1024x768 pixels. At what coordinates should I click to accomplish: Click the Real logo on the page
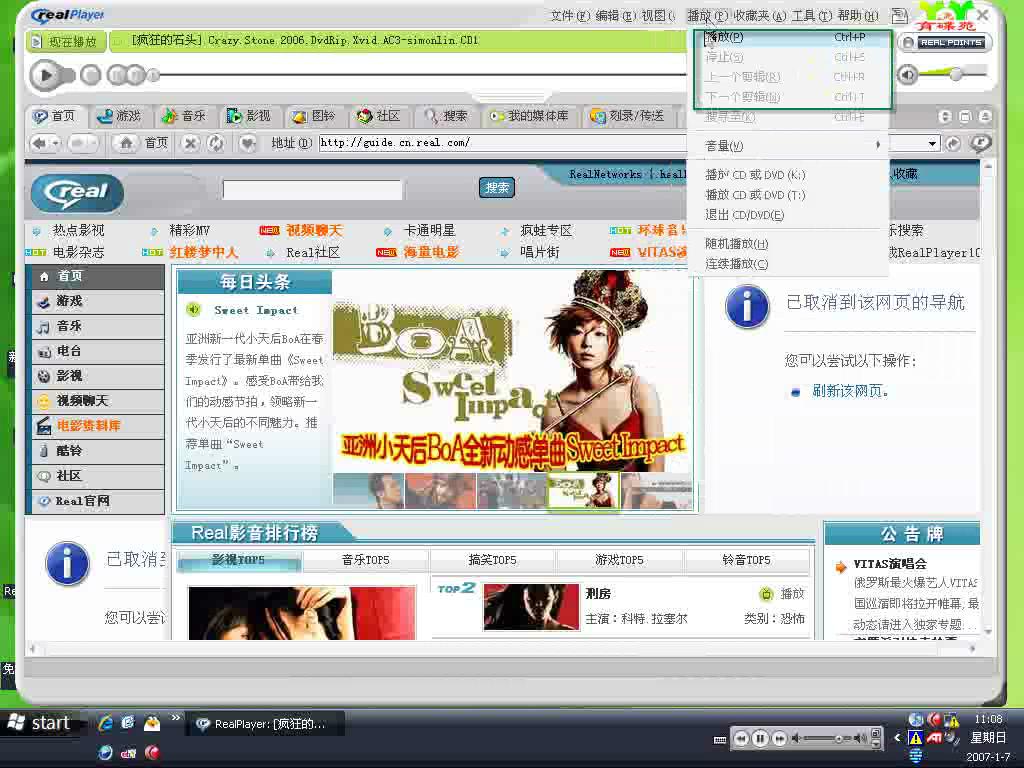point(77,193)
